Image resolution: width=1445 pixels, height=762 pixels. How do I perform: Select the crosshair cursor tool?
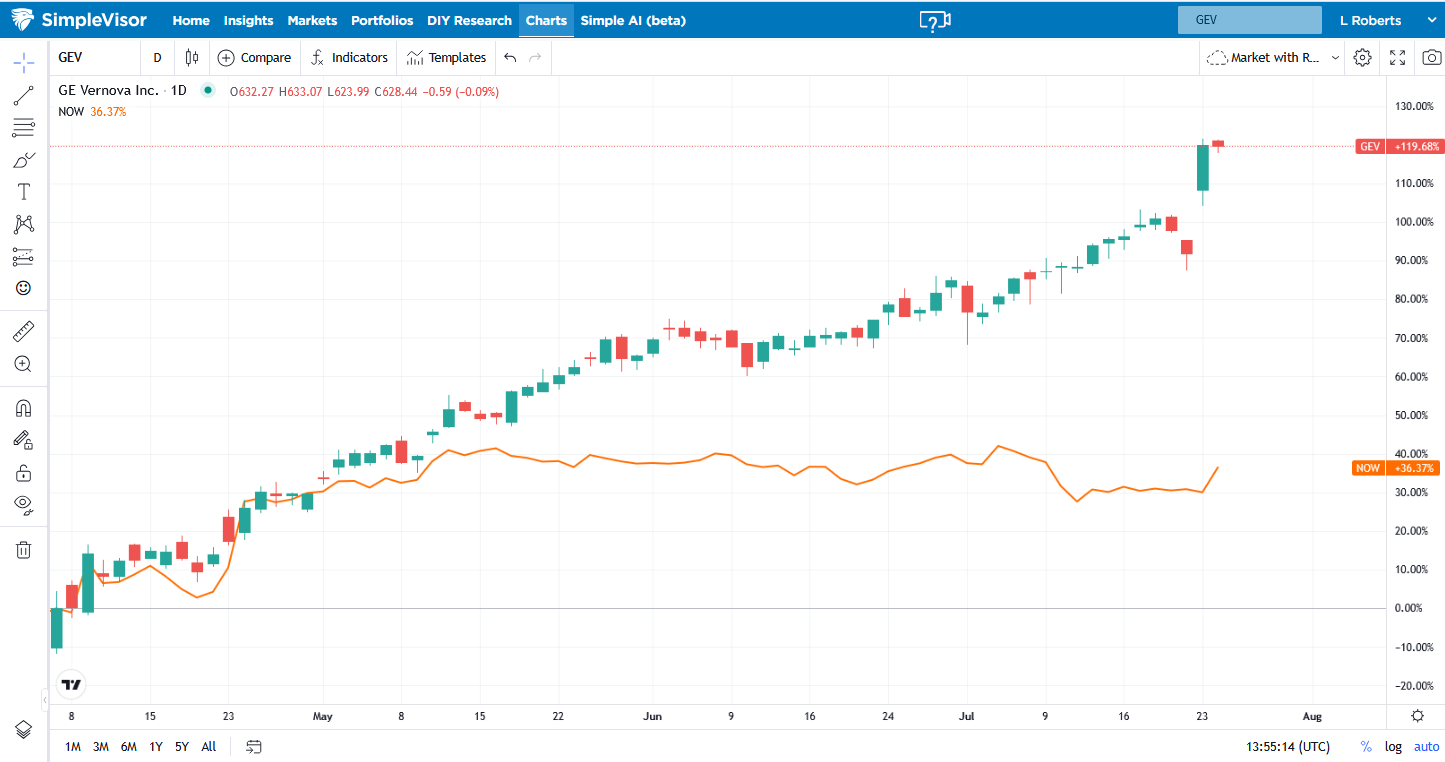coord(23,62)
